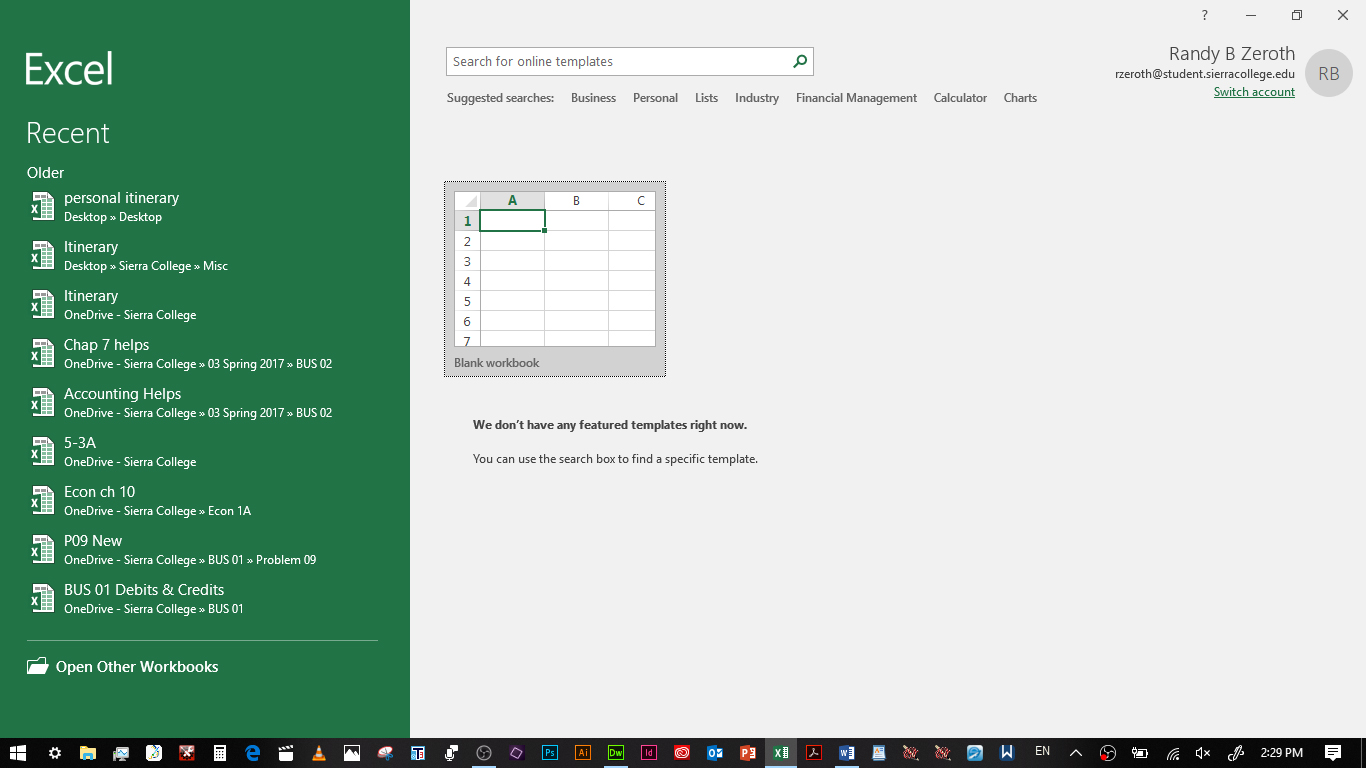Launch InDesign from the taskbar

649,753
